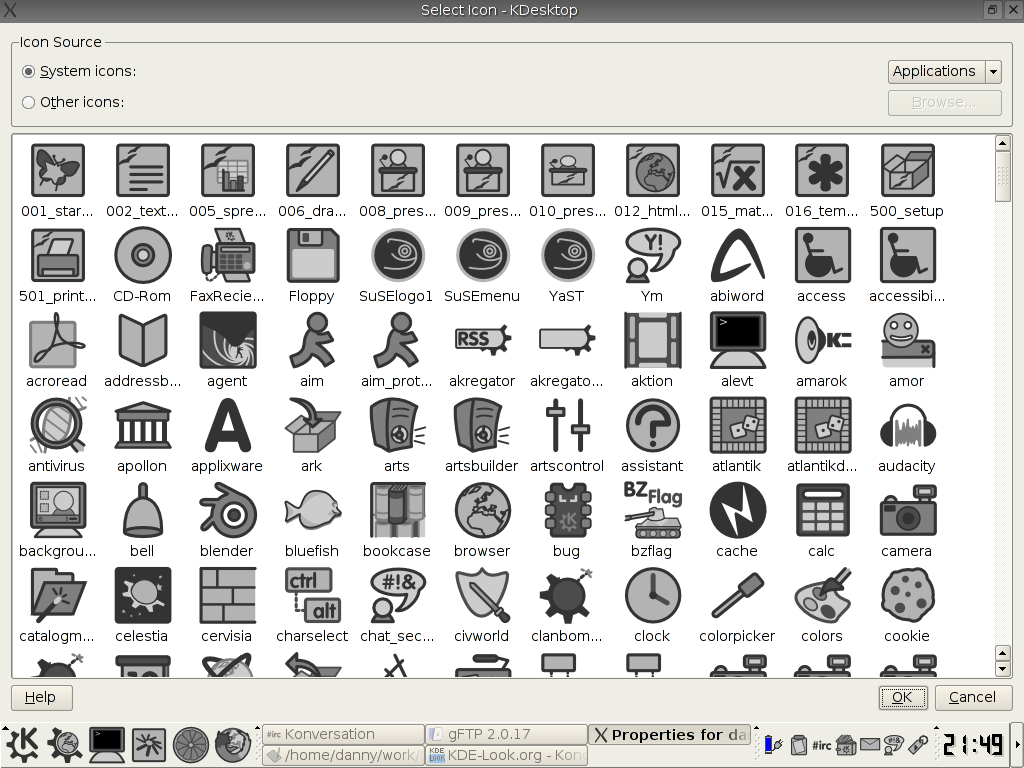Image resolution: width=1024 pixels, height=768 pixels.
Task: Click the bottom scrollbar down arrow
Action: point(1003,669)
